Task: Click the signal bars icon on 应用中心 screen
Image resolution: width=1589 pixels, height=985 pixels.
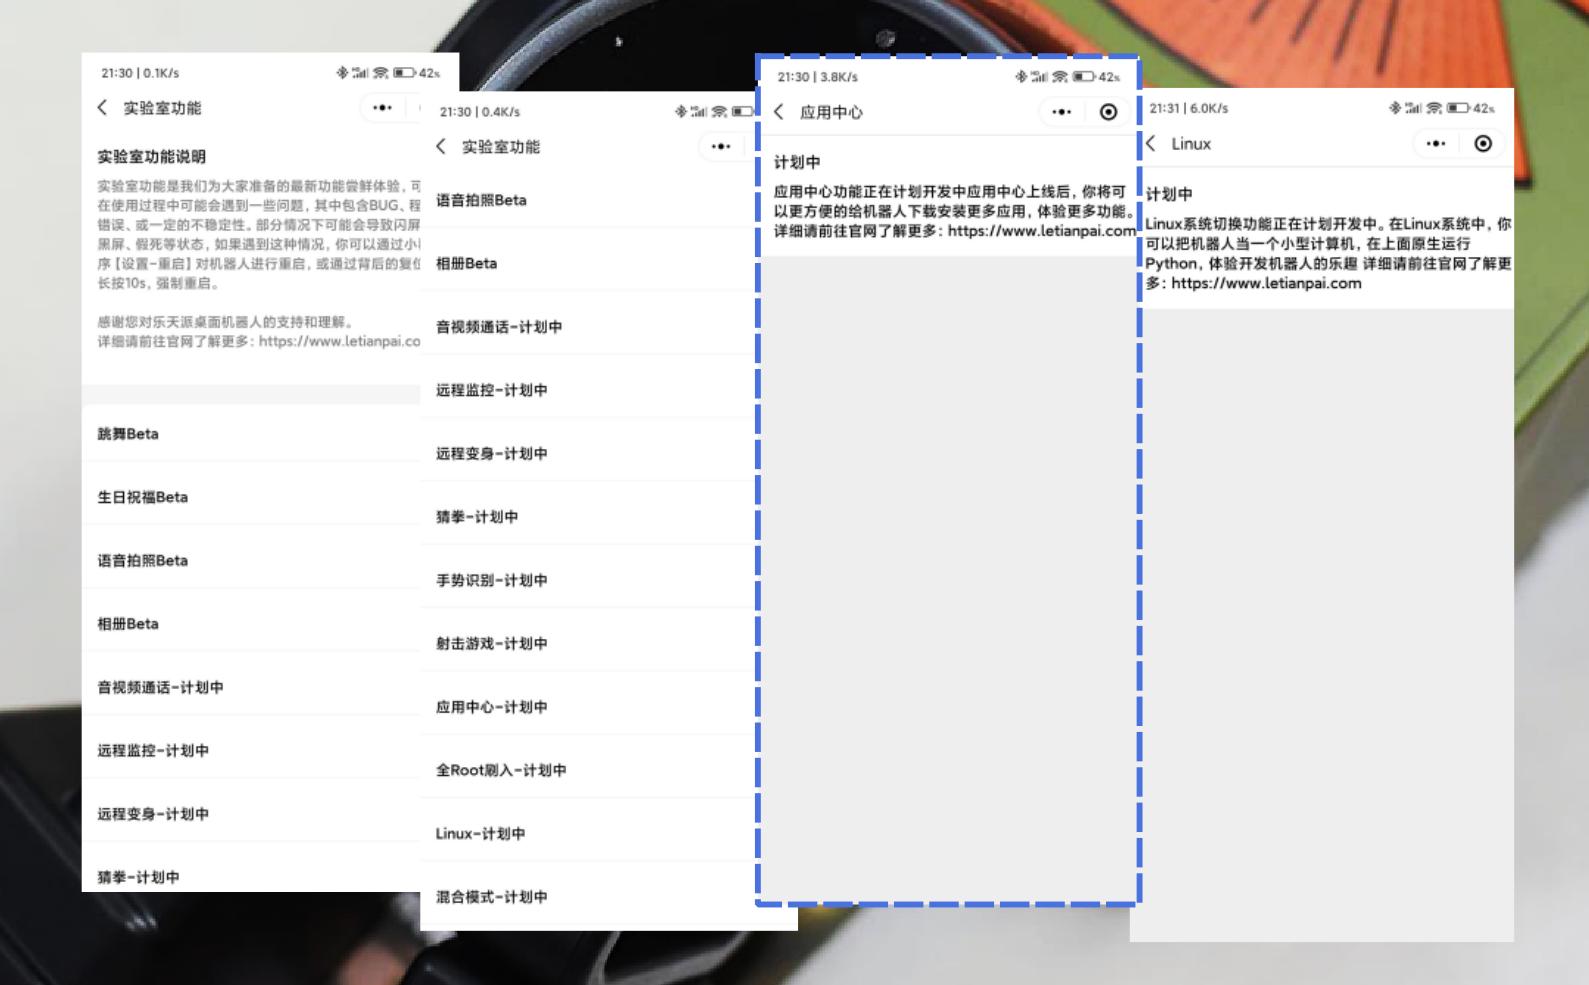Action: pos(1040,77)
